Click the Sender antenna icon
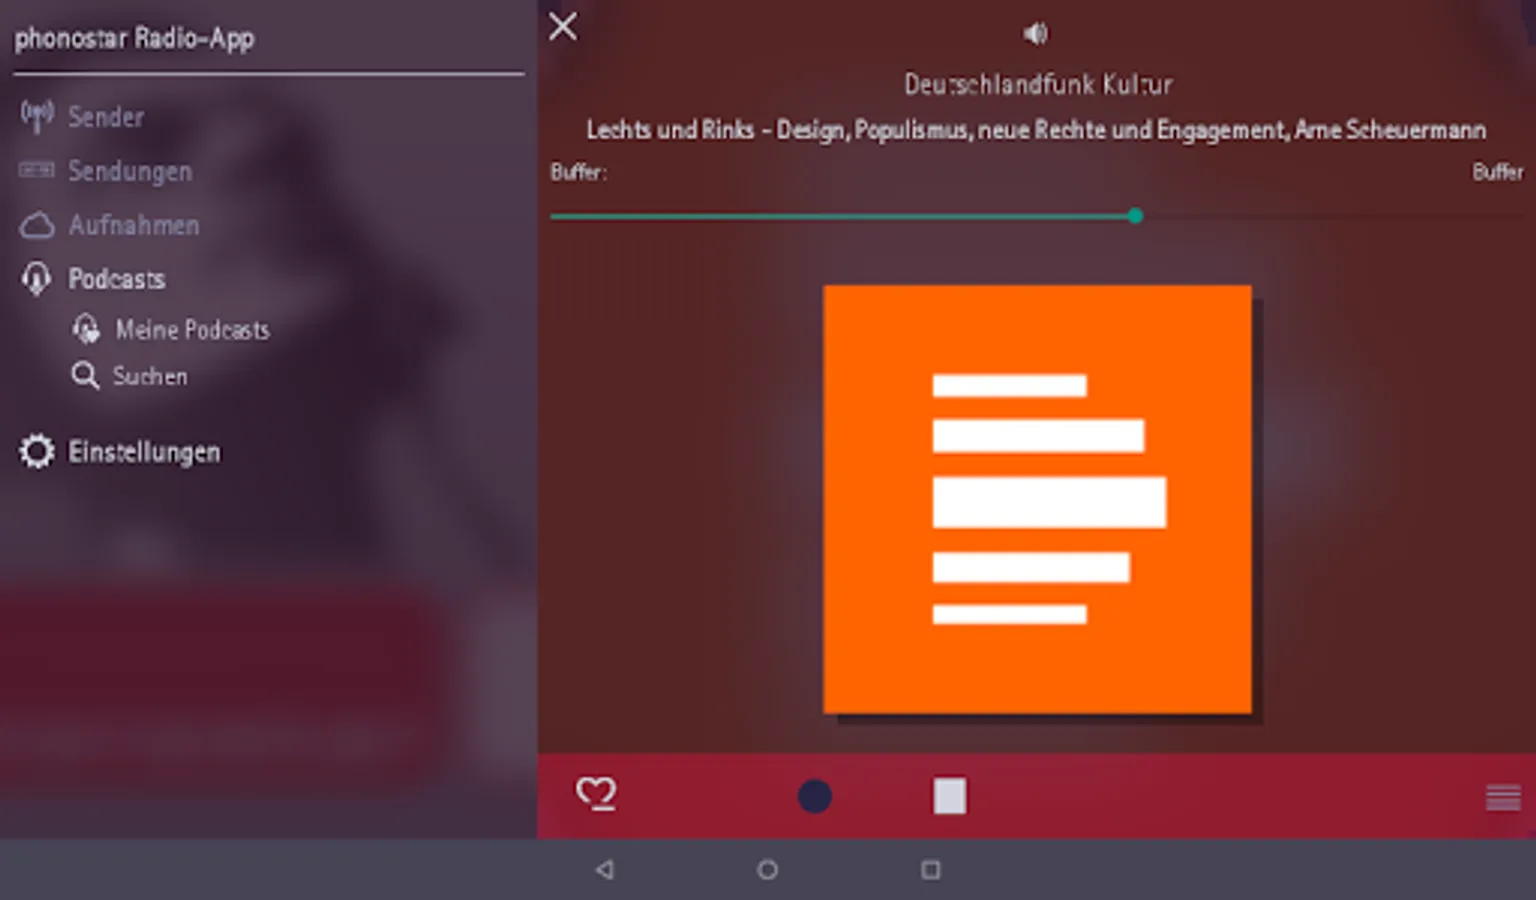This screenshot has width=1536, height=900. point(37,116)
